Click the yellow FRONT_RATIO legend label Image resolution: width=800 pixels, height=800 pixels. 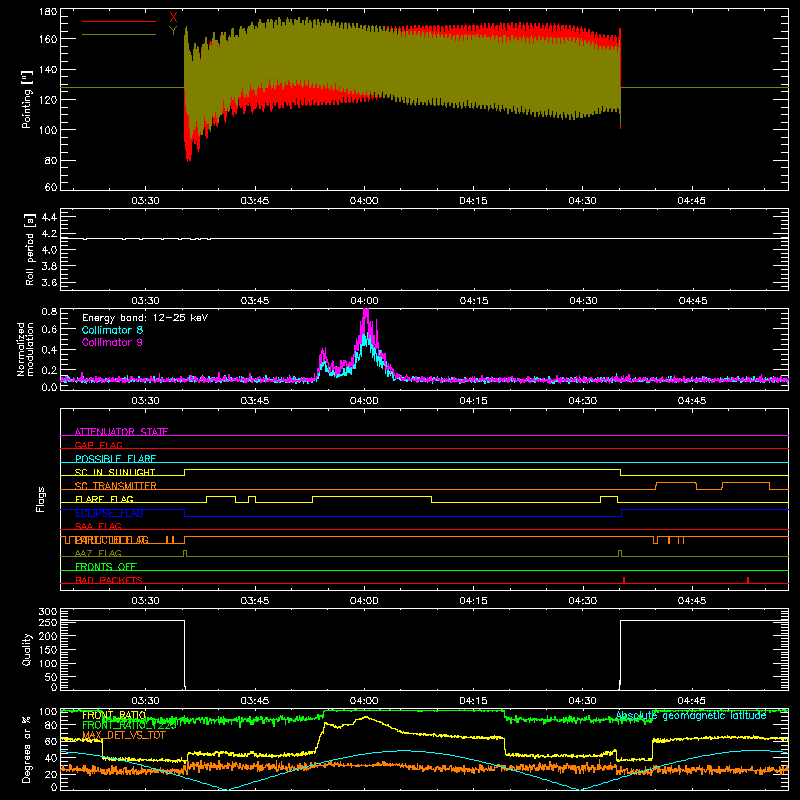click(x=114, y=715)
